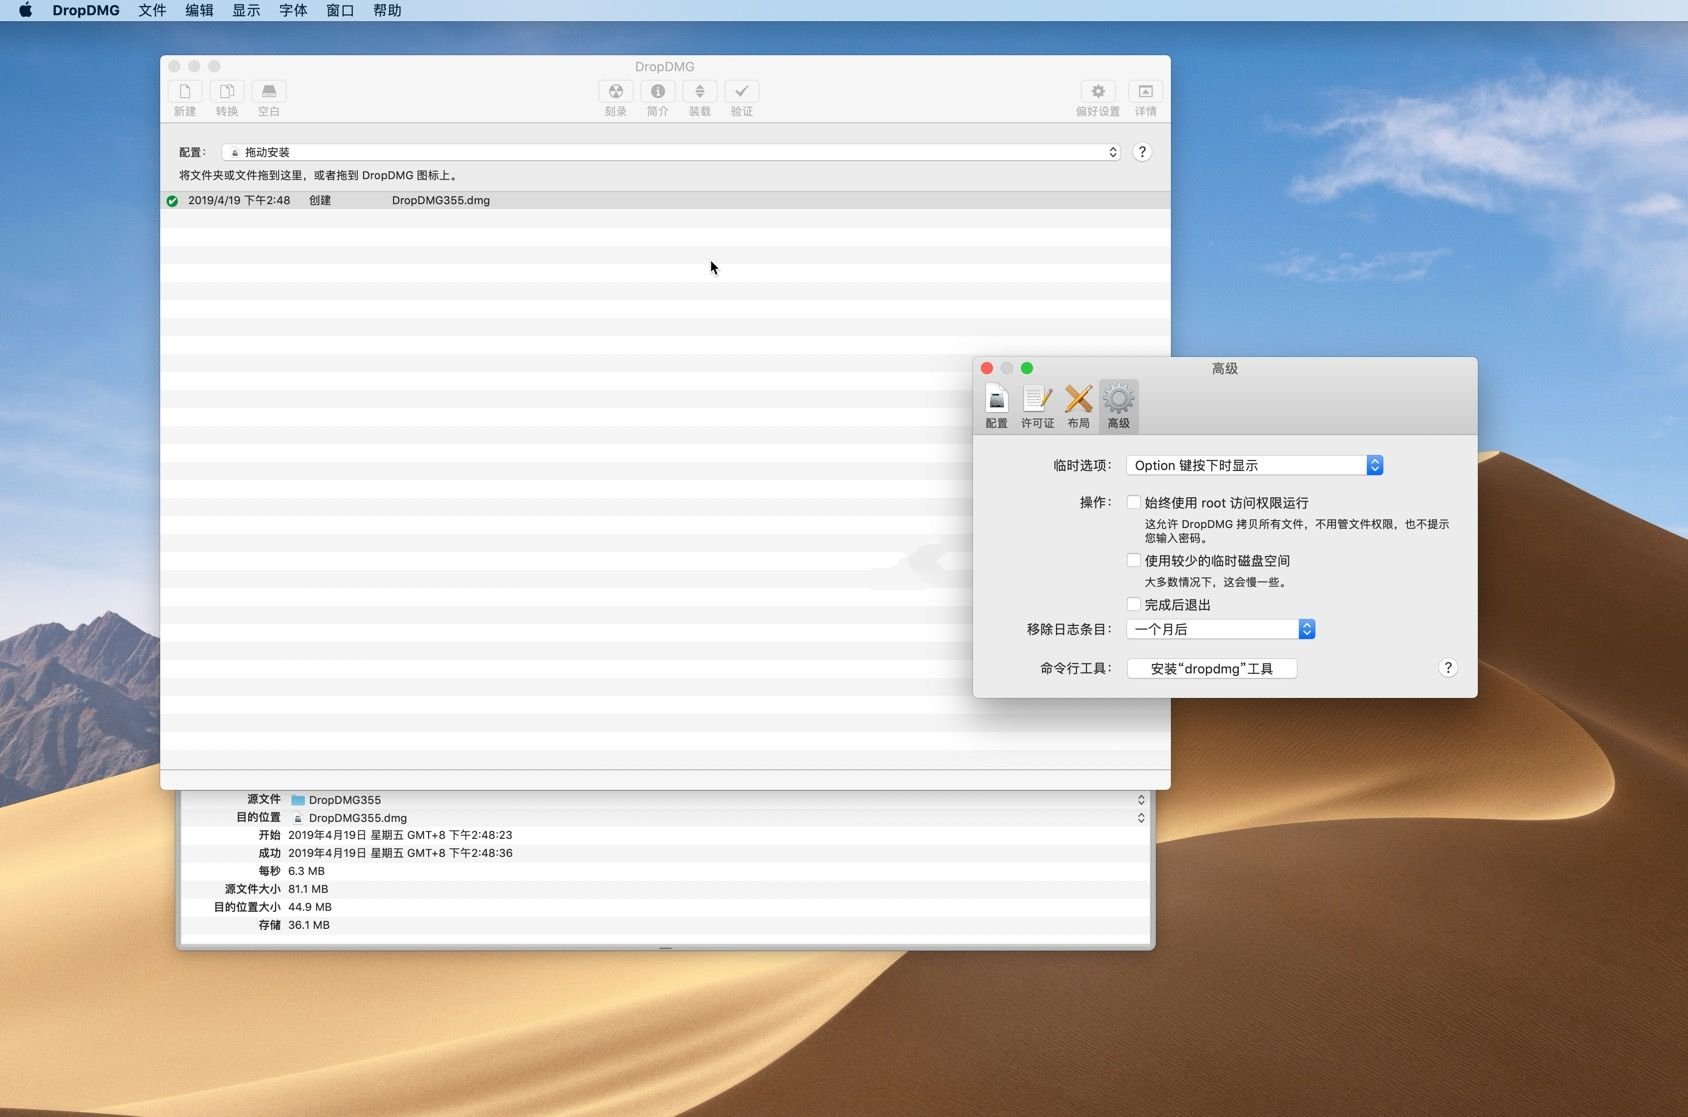Click the details drawer resize handle
1688x1117 pixels.
[x=665, y=947]
